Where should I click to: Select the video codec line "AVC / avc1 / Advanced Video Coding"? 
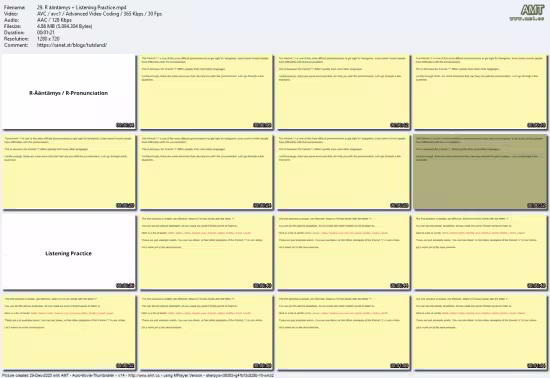coord(78,14)
